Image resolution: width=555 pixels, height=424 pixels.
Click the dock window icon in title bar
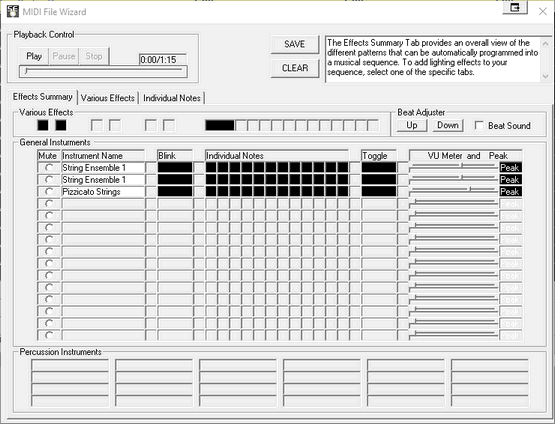(515, 8)
